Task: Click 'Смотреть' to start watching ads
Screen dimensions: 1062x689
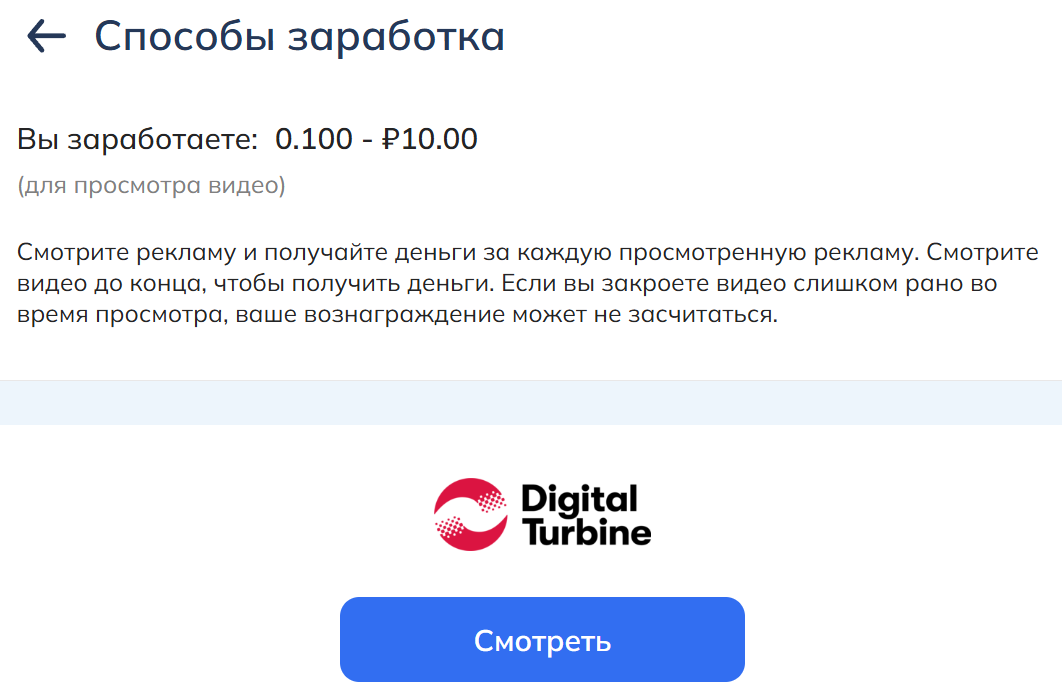Action: pyautogui.click(x=542, y=639)
